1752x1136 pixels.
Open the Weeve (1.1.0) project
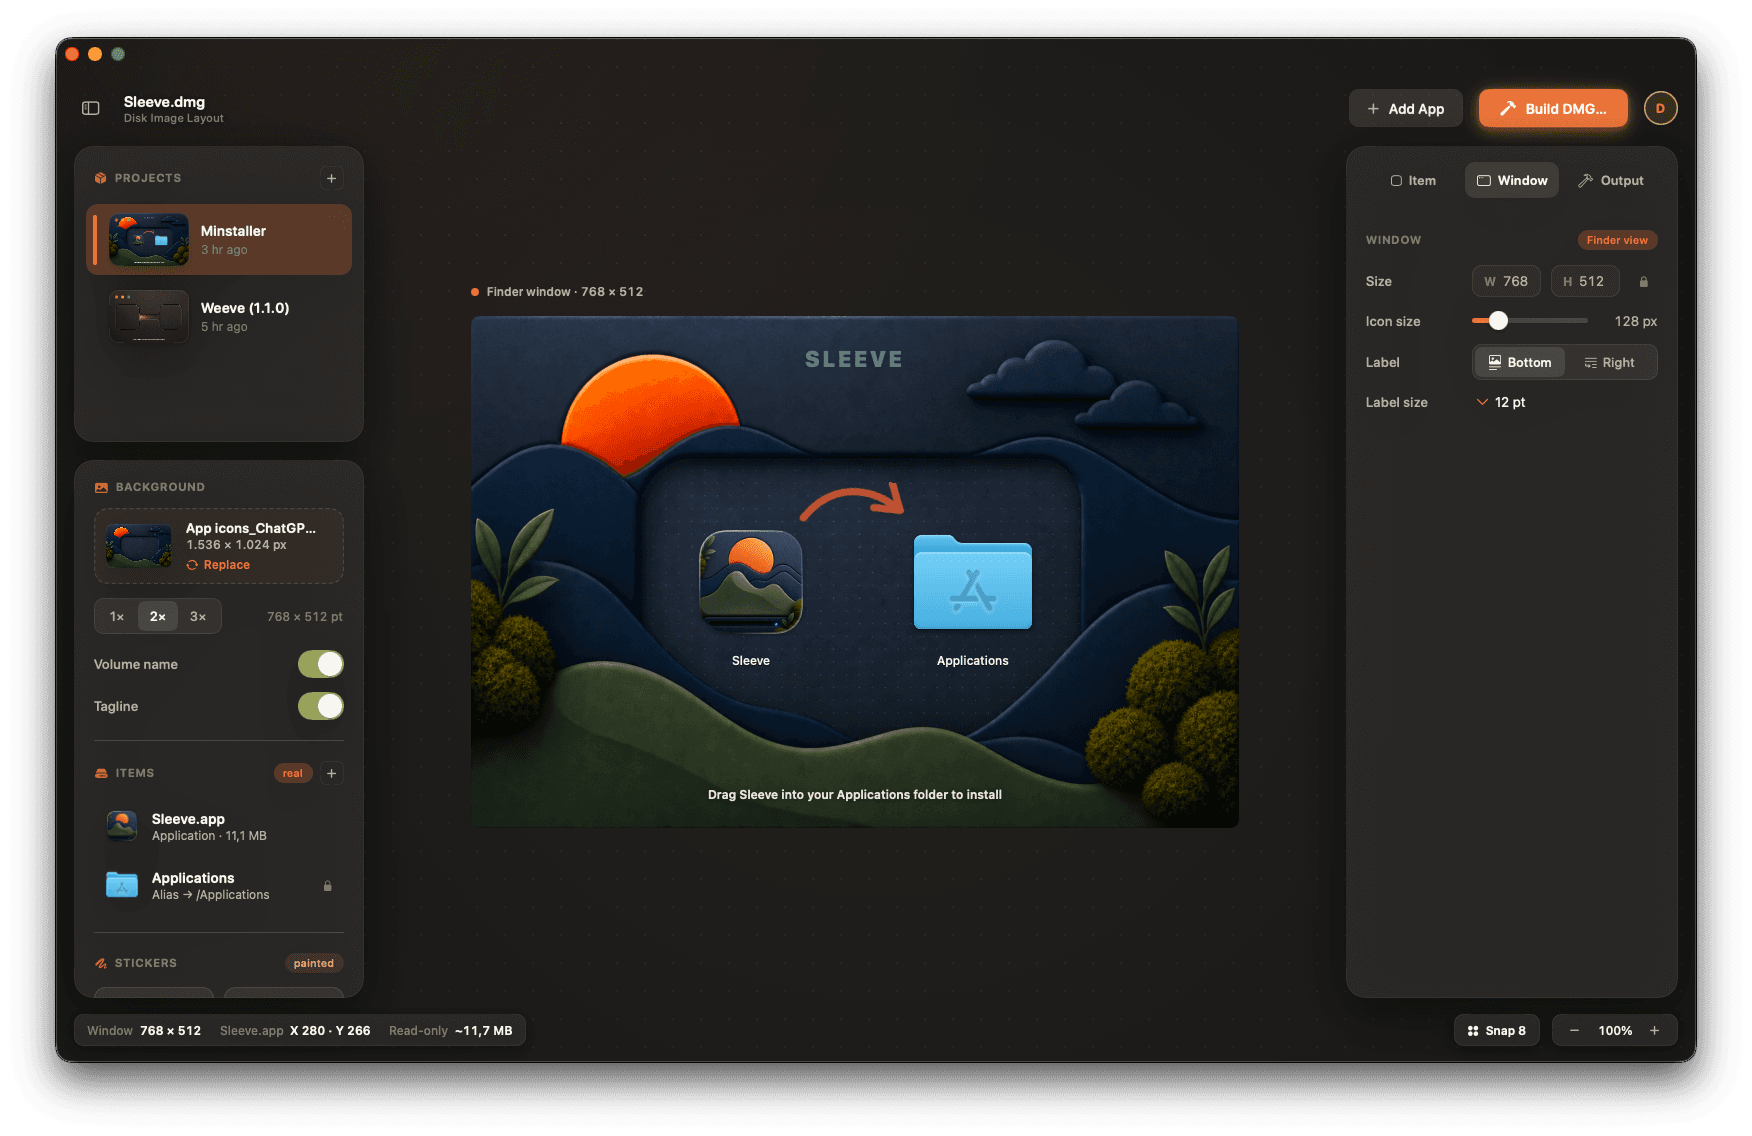[x=219, y=317]
